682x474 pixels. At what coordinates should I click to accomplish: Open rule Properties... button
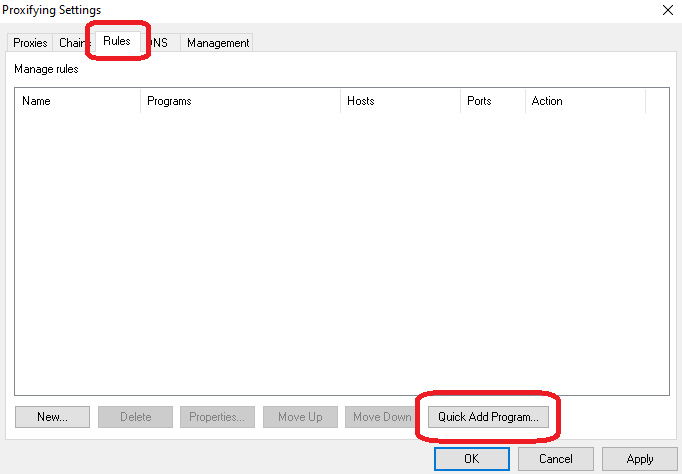click(217, 417)
